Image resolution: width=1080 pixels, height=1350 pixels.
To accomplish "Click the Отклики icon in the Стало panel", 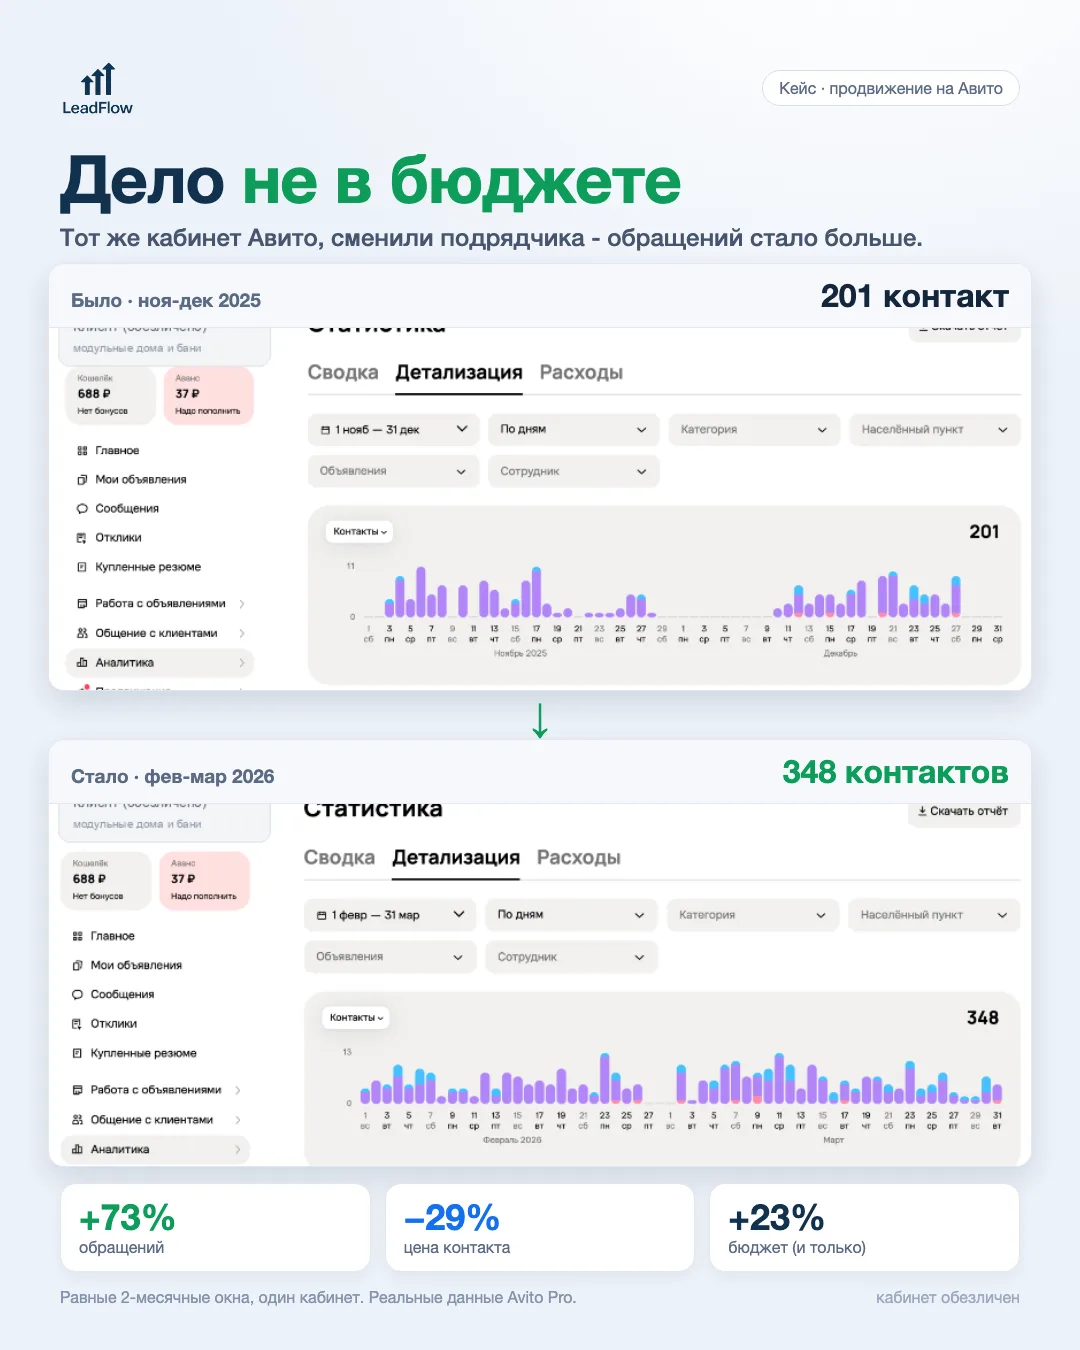I will 77,1024.
